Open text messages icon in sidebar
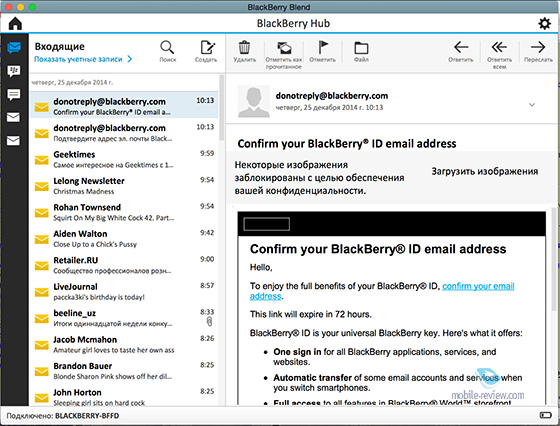 pos(14,95)
